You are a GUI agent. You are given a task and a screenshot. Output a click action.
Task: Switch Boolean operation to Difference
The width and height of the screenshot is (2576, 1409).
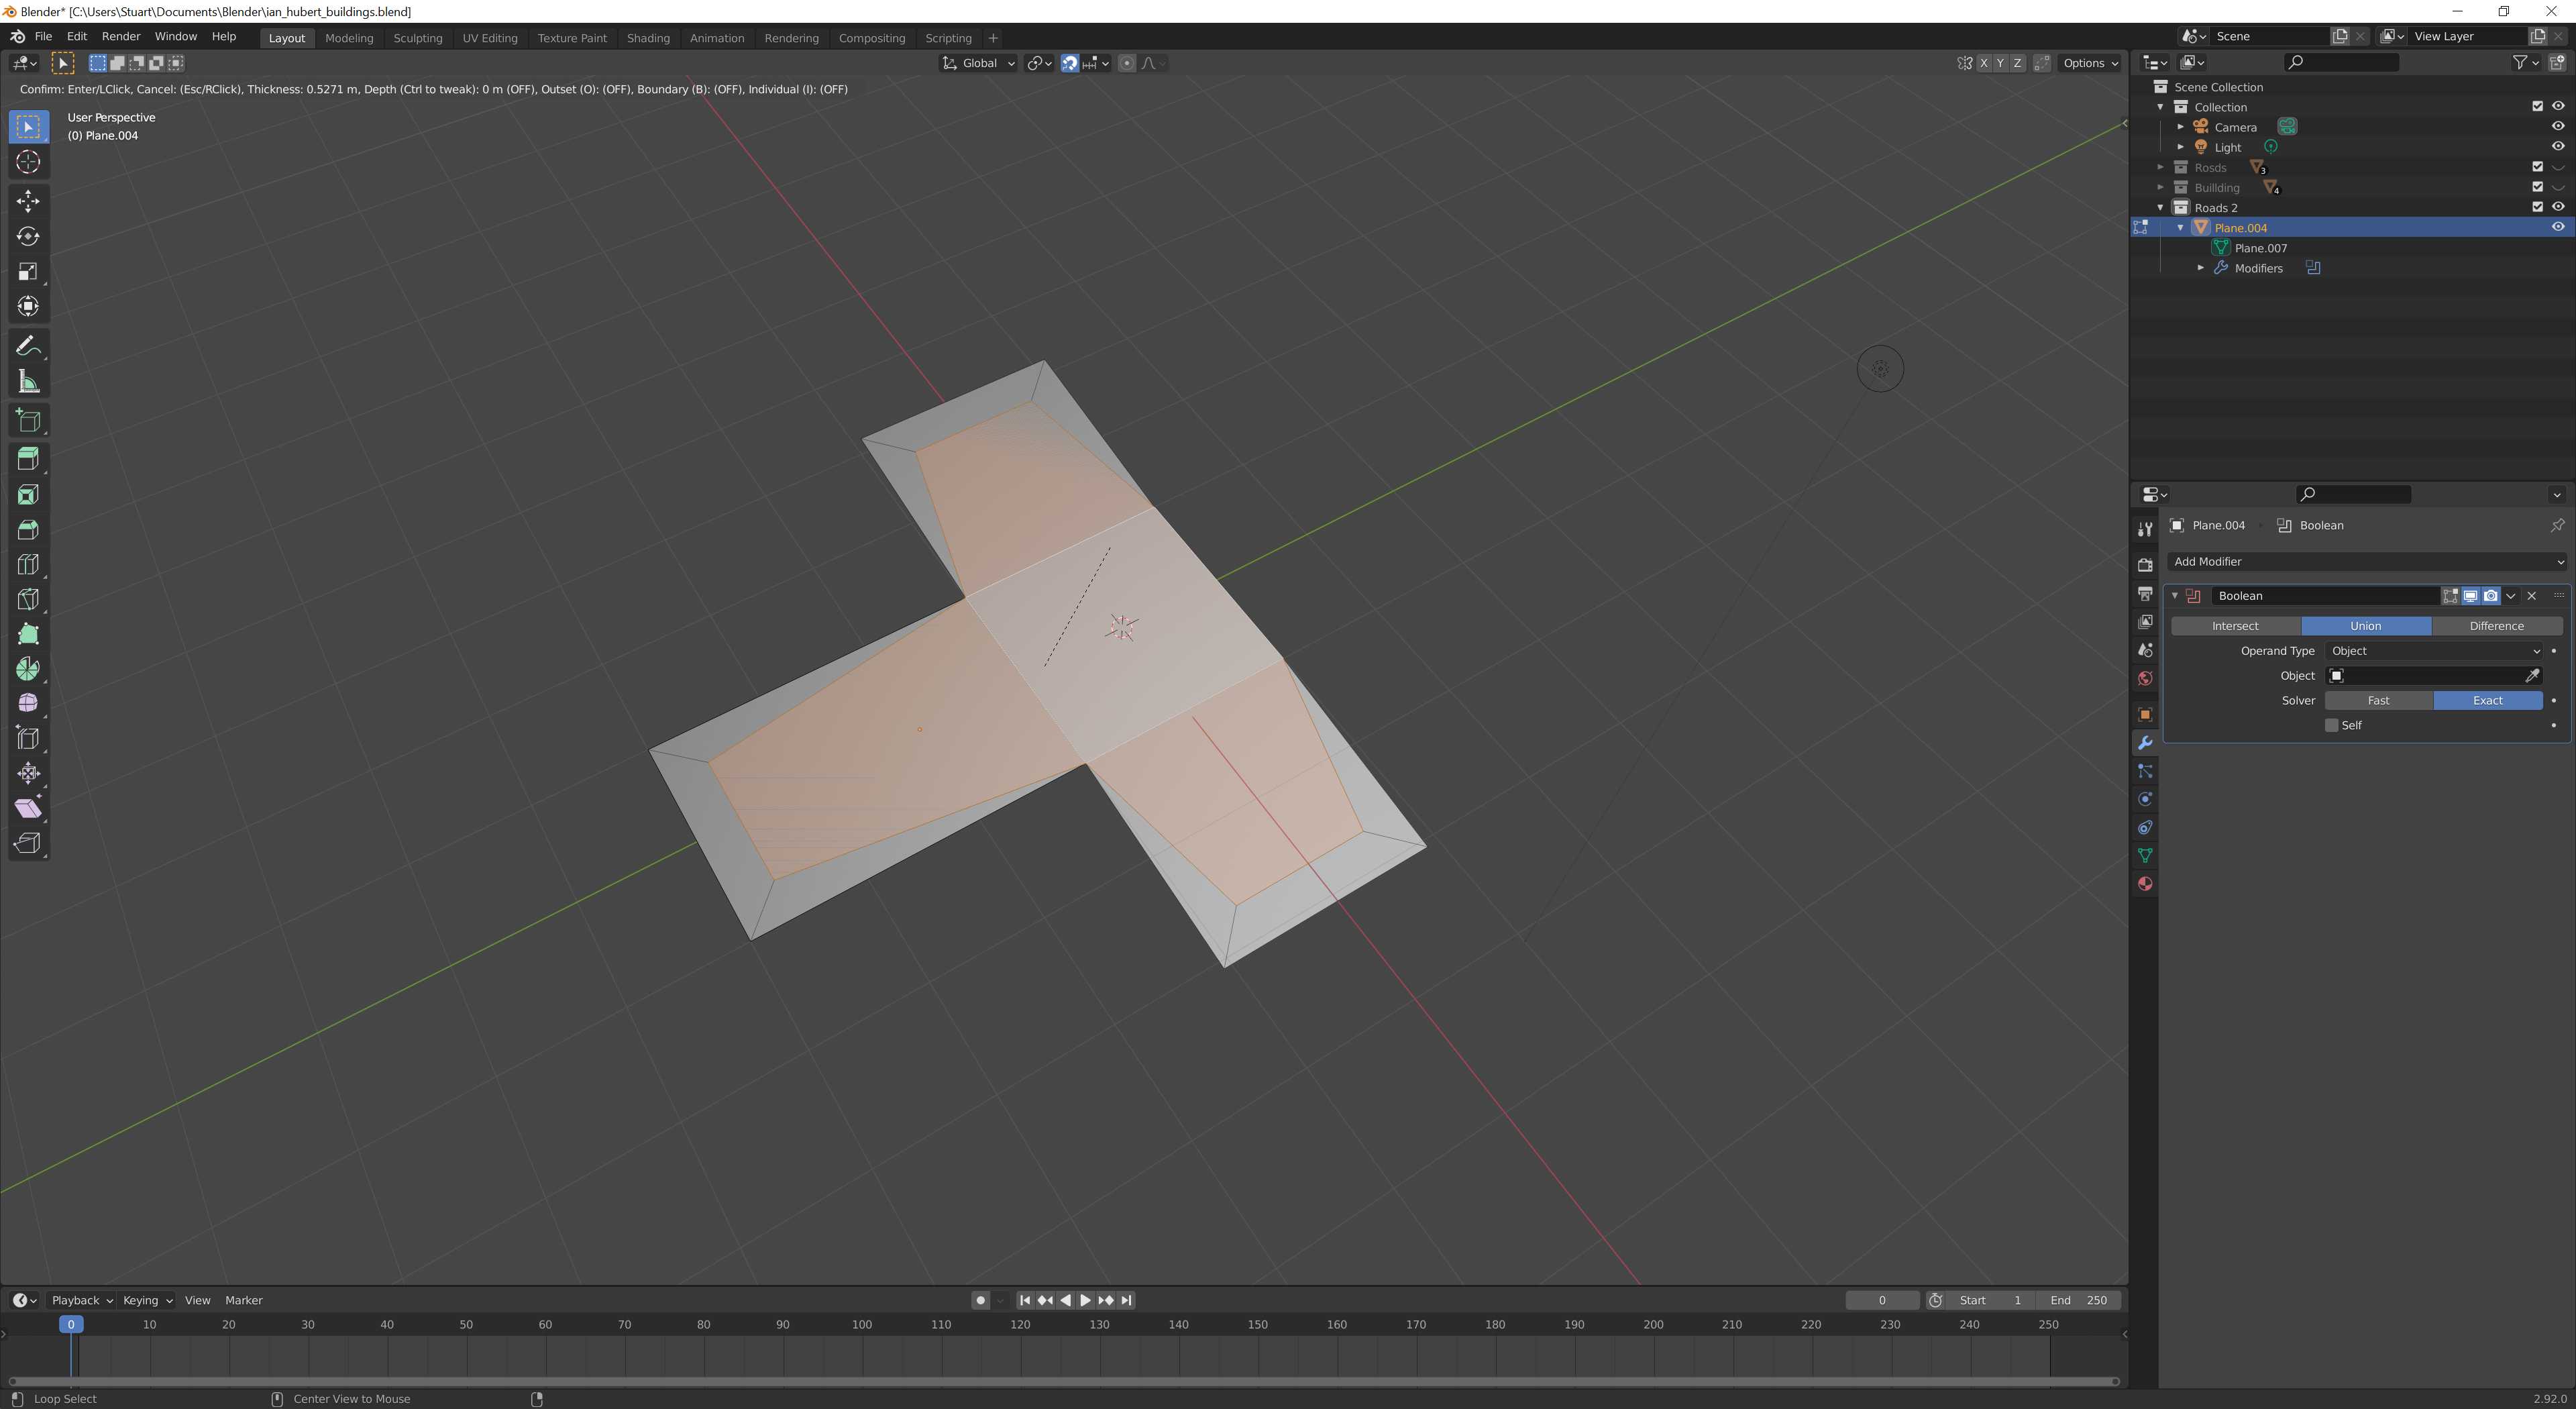2497,625
